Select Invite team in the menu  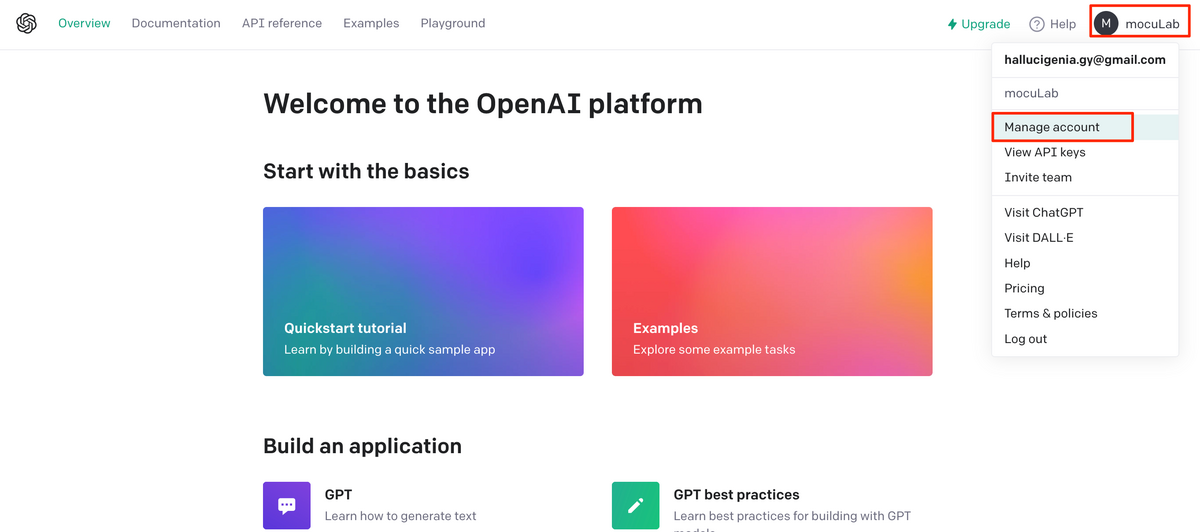click(x=1085, y=177)
